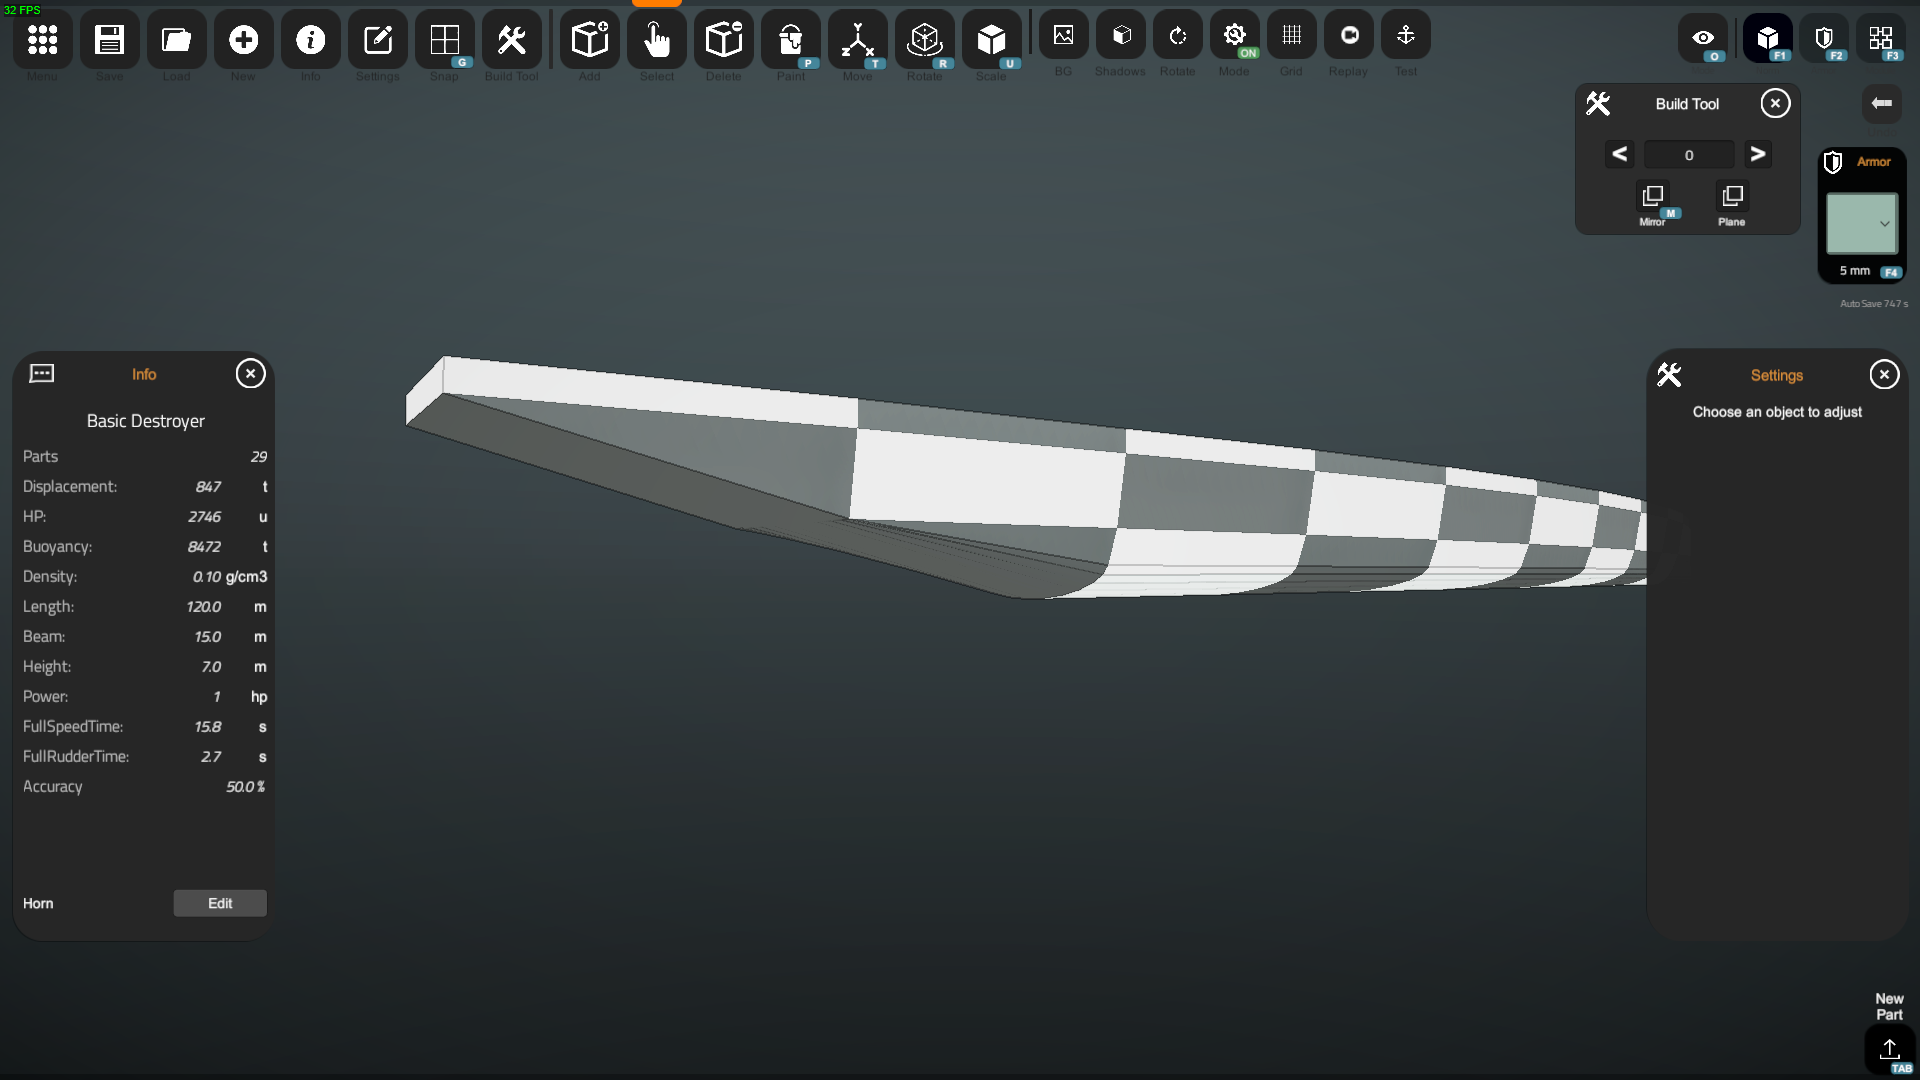This screenshot has width=1920, height=1080.
Task: Activate the Move tool
Action: coord(857,40)
